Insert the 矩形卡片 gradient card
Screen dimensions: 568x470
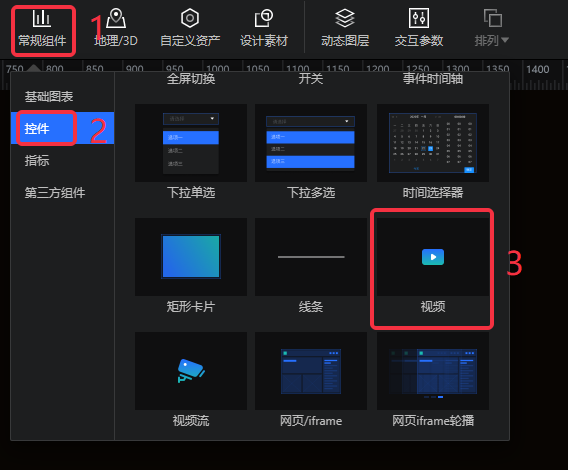191,266
